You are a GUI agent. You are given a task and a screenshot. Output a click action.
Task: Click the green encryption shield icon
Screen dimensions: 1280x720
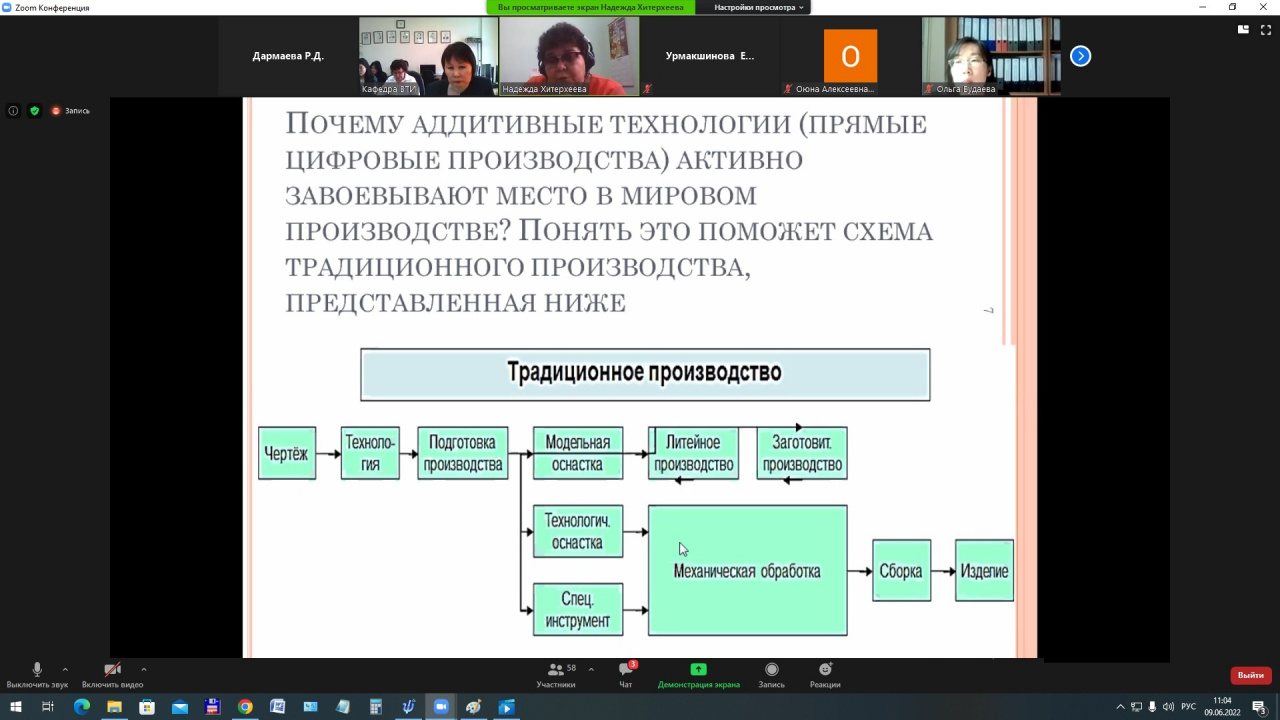coord(34,111)
